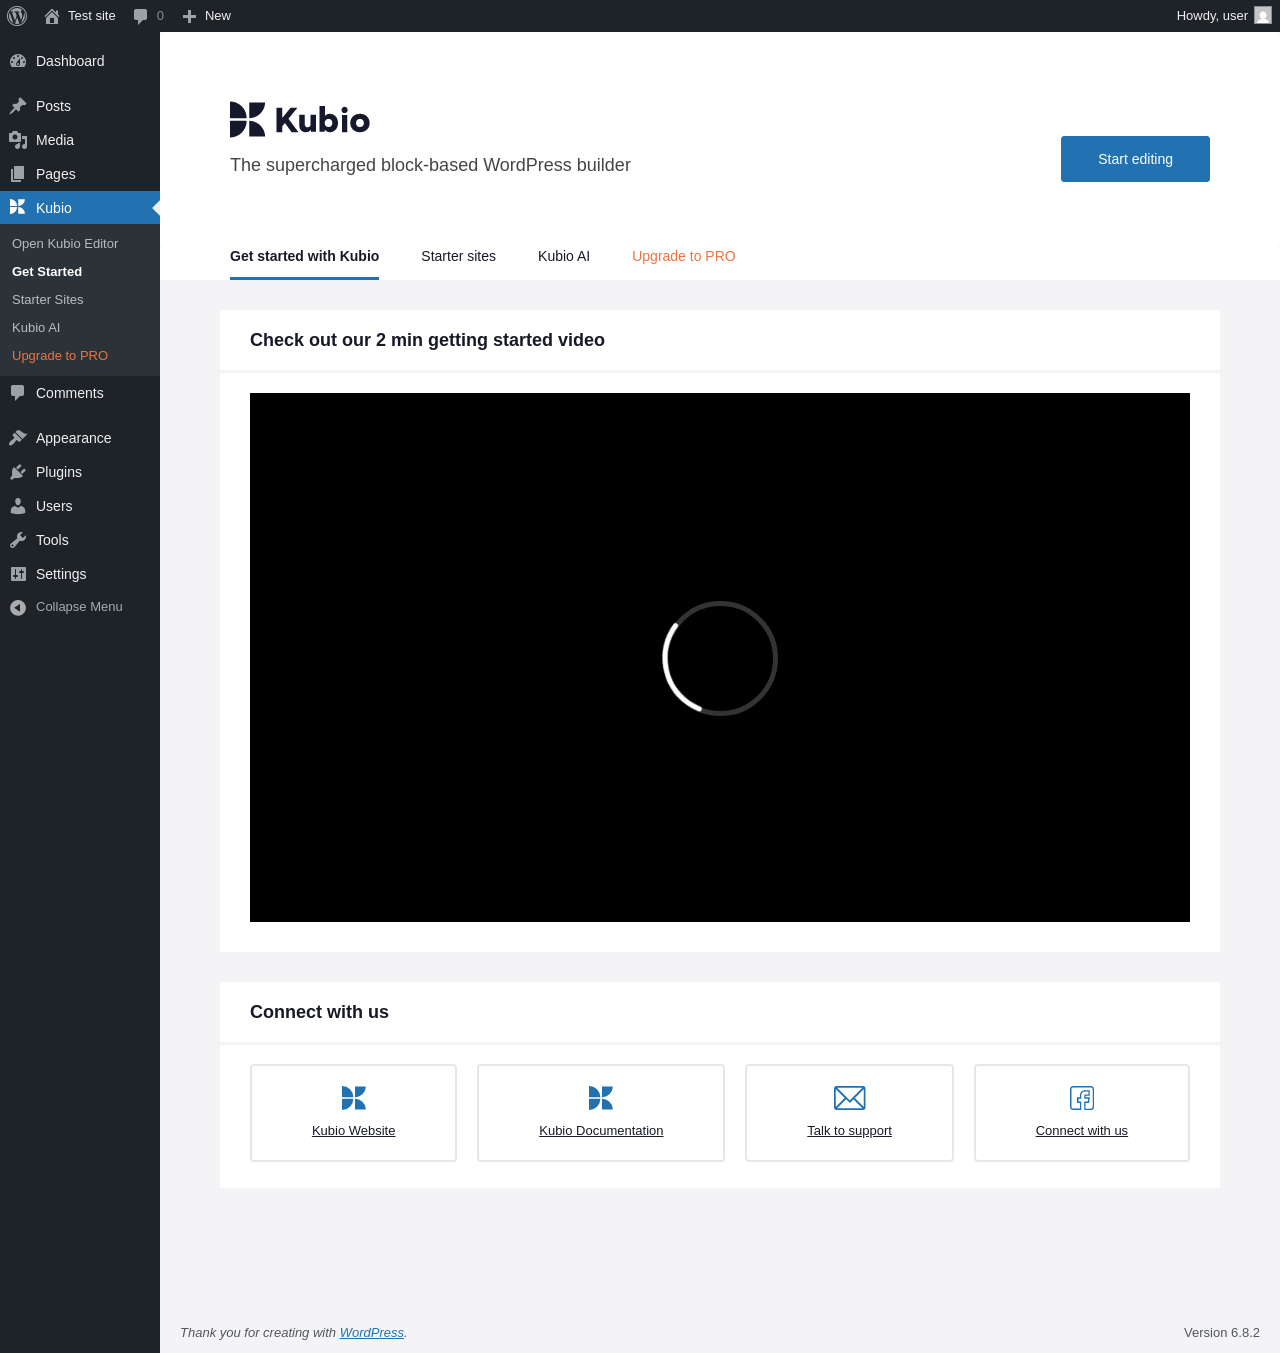
Task: Click the Collapse Menu arrow icon
Action: click(18, 607)
